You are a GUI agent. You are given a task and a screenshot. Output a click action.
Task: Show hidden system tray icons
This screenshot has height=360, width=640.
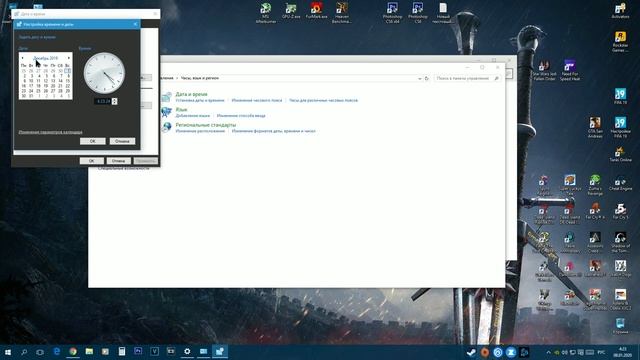(548, 352)
